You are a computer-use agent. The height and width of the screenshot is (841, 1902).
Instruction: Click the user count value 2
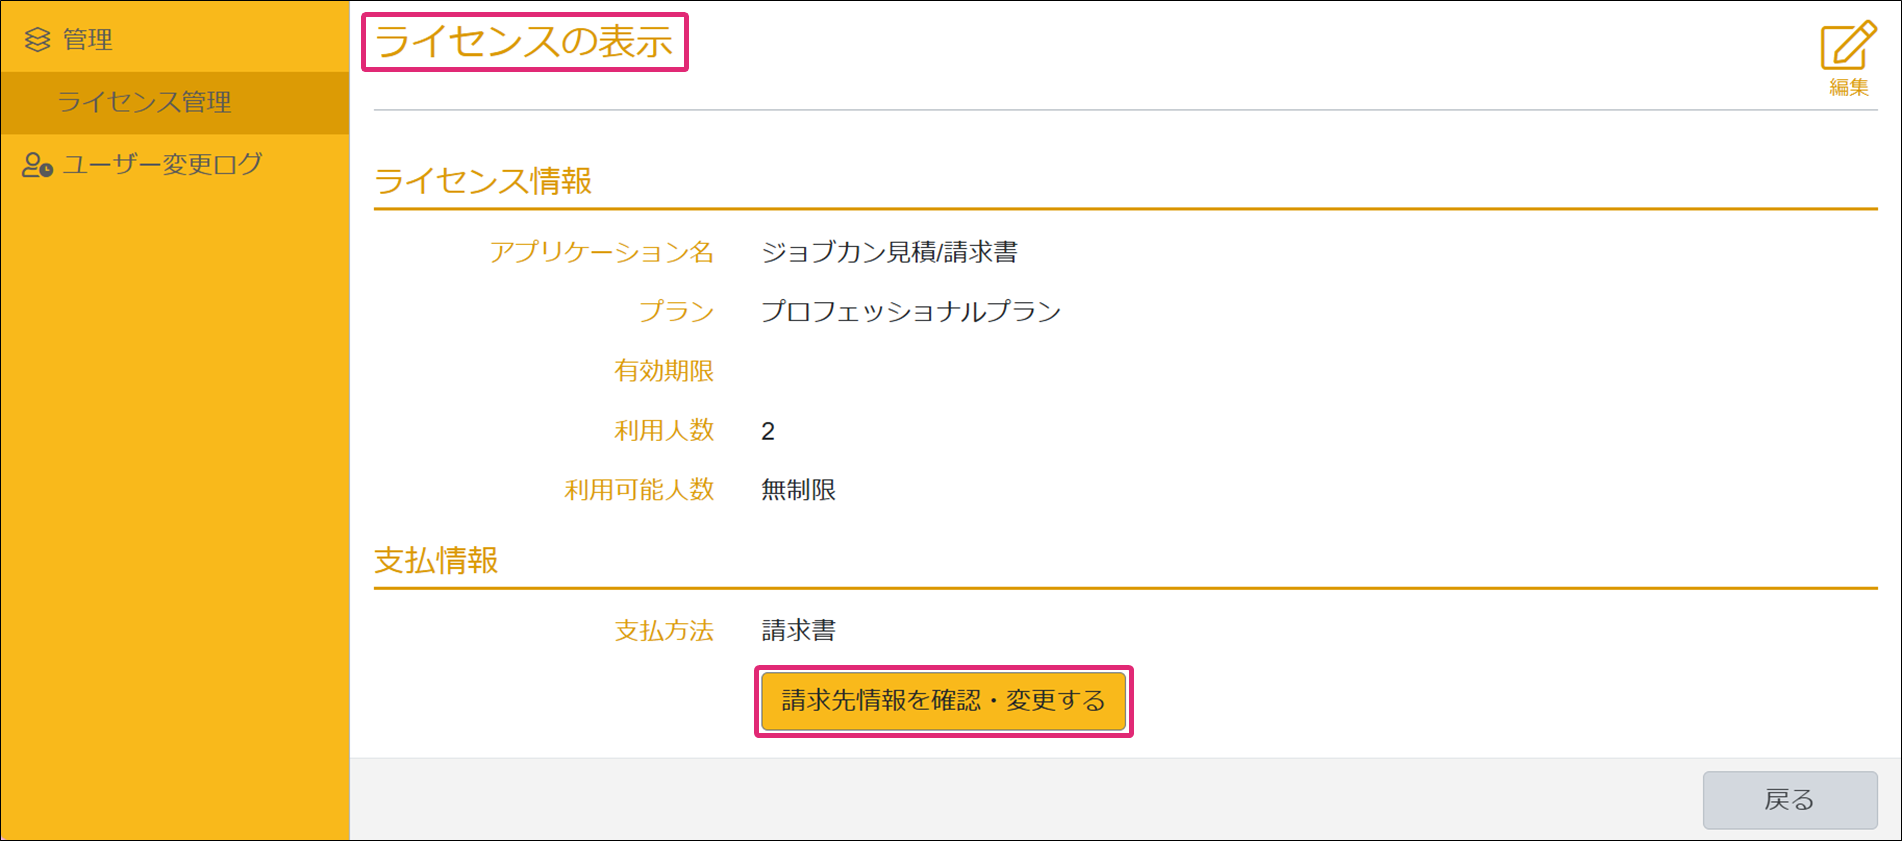768,432
